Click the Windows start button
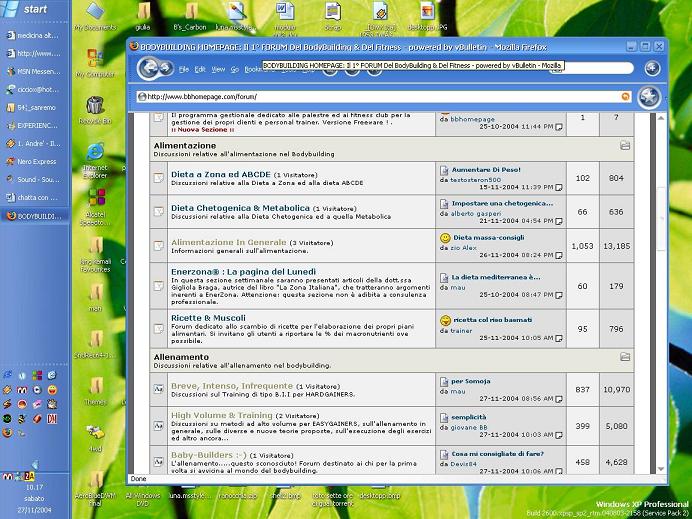 30,9
